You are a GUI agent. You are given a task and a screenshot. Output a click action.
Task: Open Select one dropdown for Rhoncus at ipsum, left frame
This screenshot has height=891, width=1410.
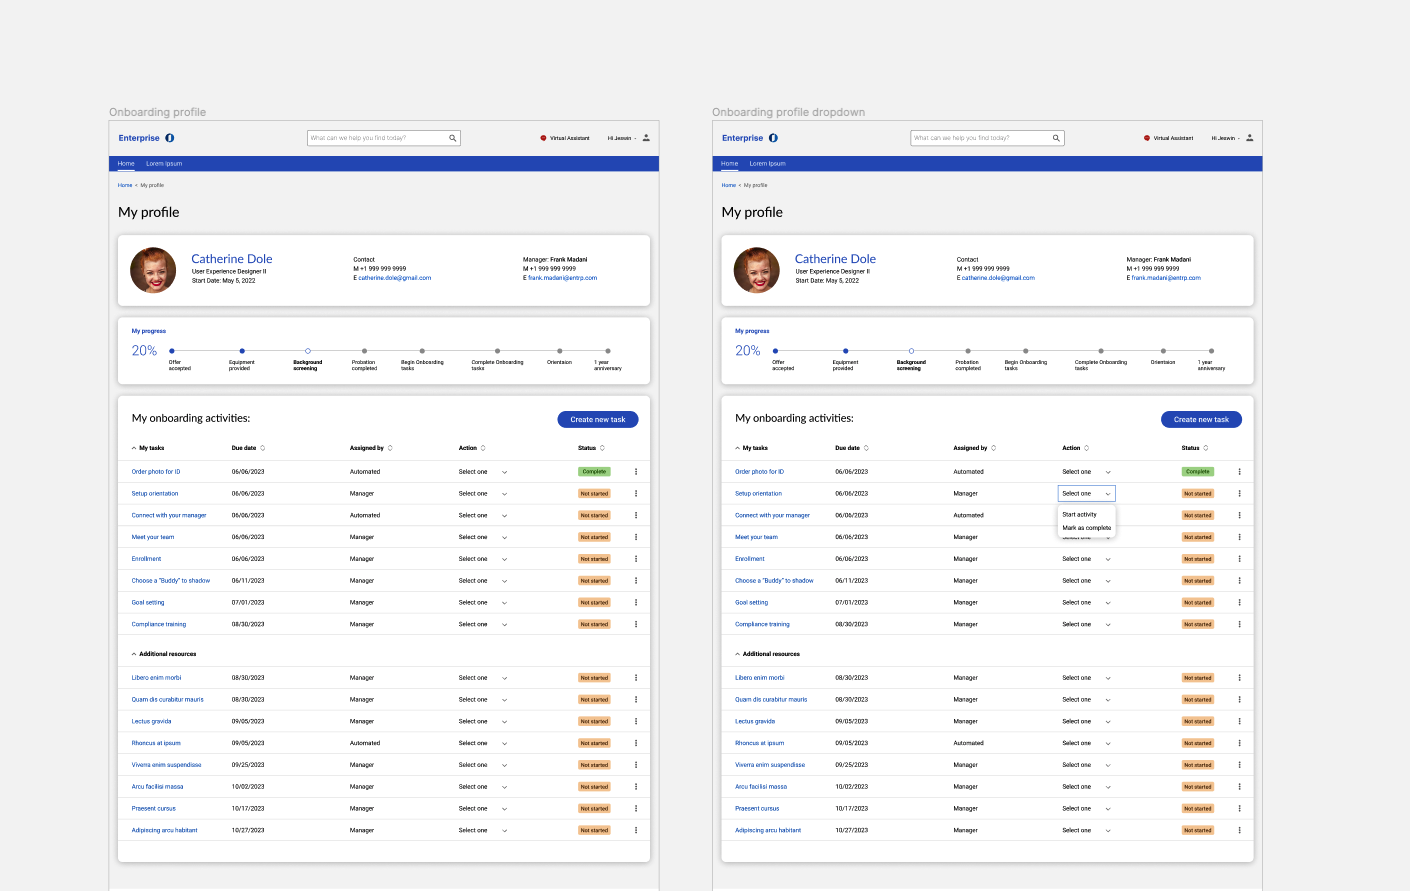coord(483,743)
